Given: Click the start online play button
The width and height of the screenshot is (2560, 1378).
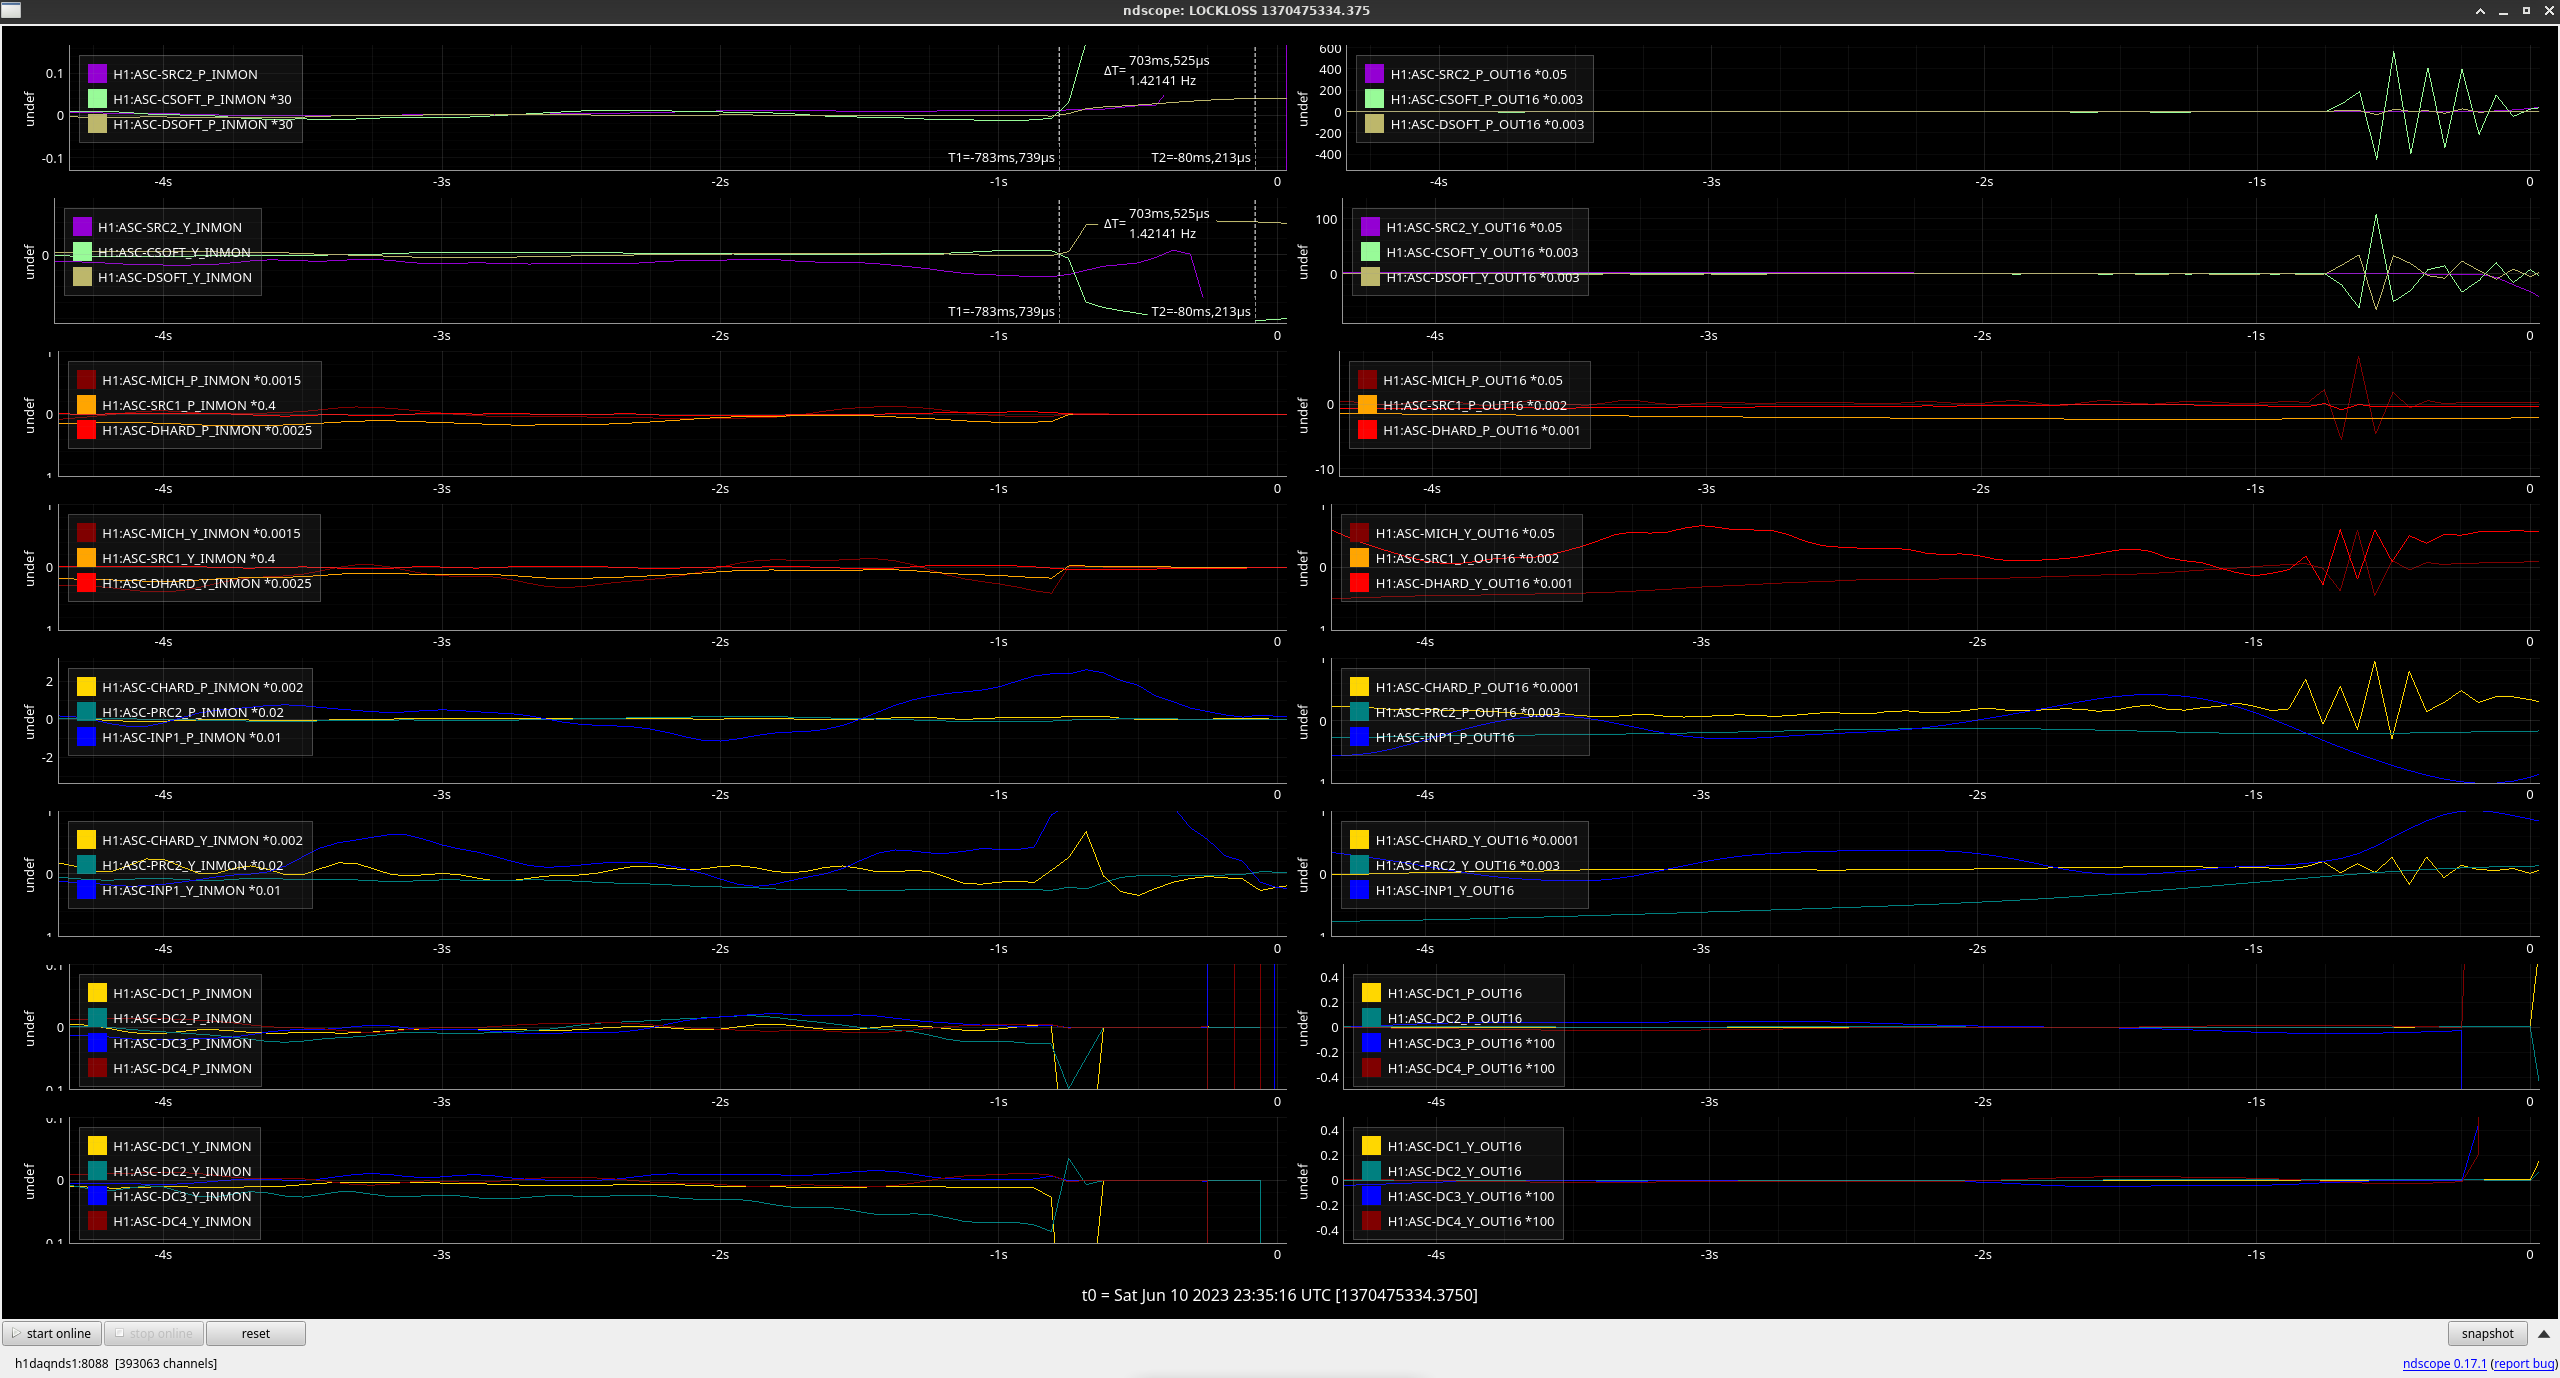Looking at the screenshot, I should coord(52,1333).
